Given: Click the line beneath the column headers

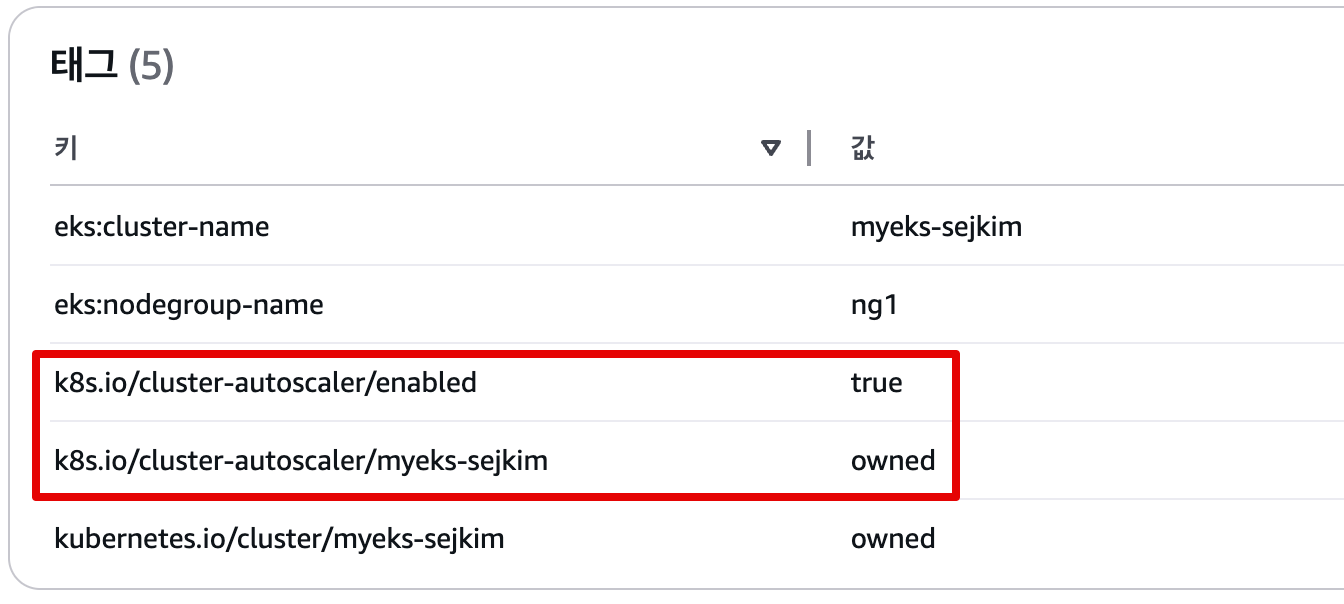Looking at the screenshot, I should 600,185.
